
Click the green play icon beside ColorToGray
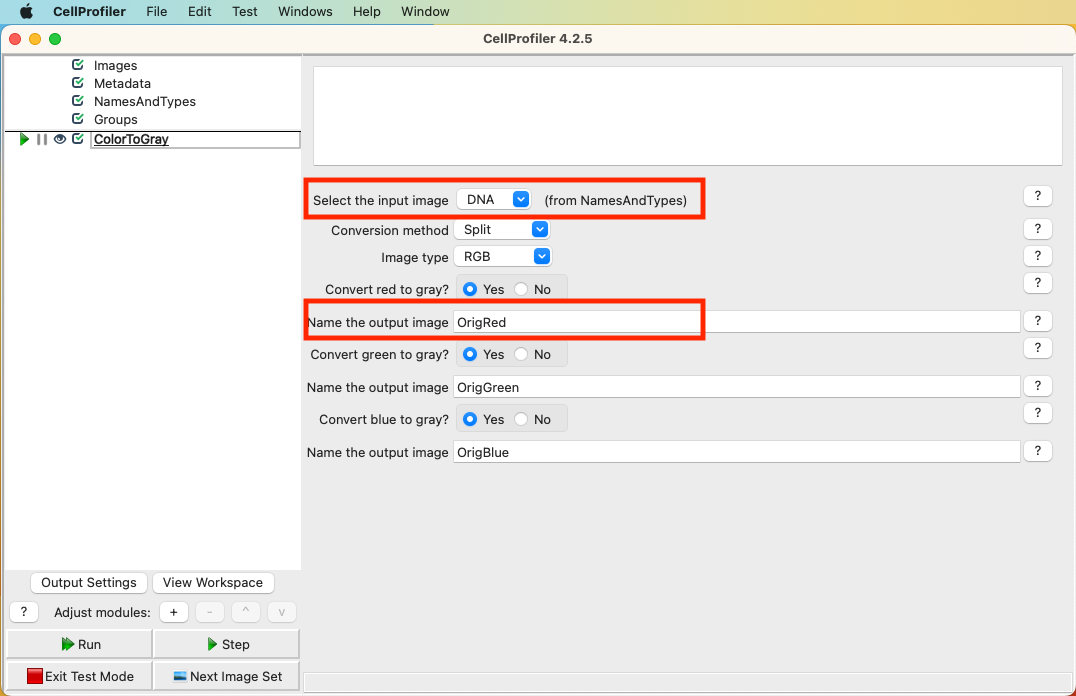[x=24, y=140]
